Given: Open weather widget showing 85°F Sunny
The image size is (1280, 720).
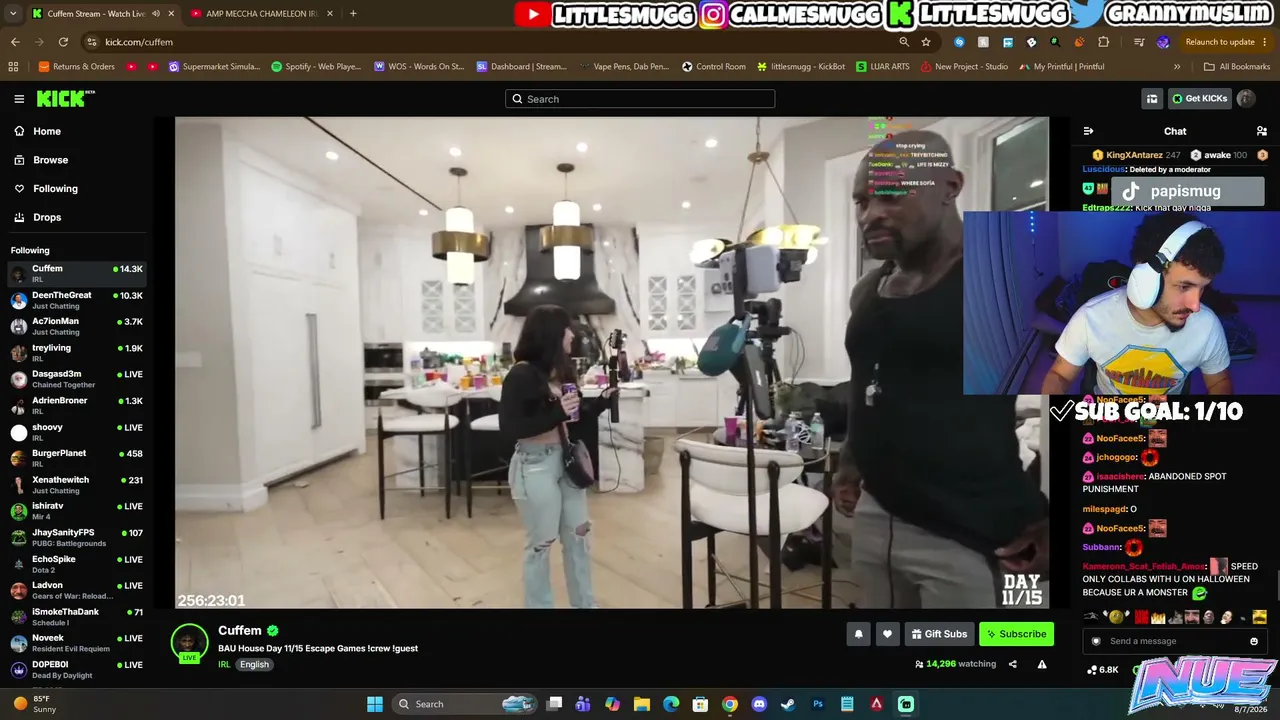Looking at the screenshot, I should point(35,704).
